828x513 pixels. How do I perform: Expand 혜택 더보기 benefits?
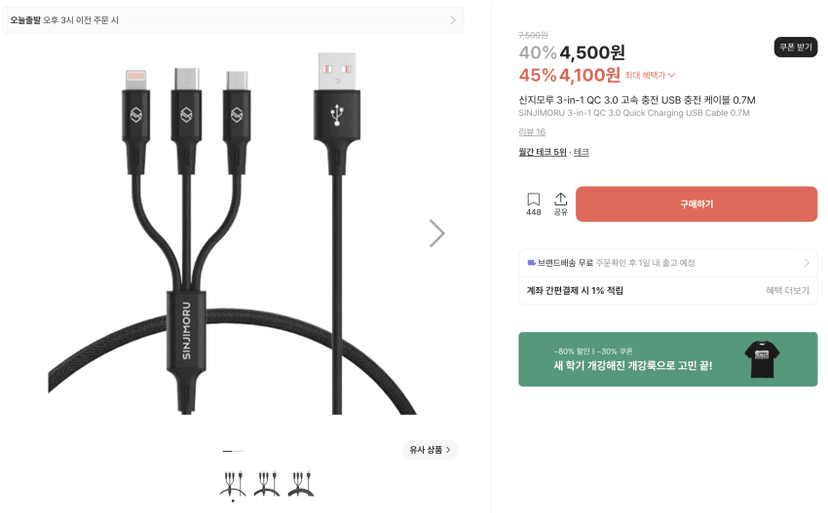click(787, 290)
